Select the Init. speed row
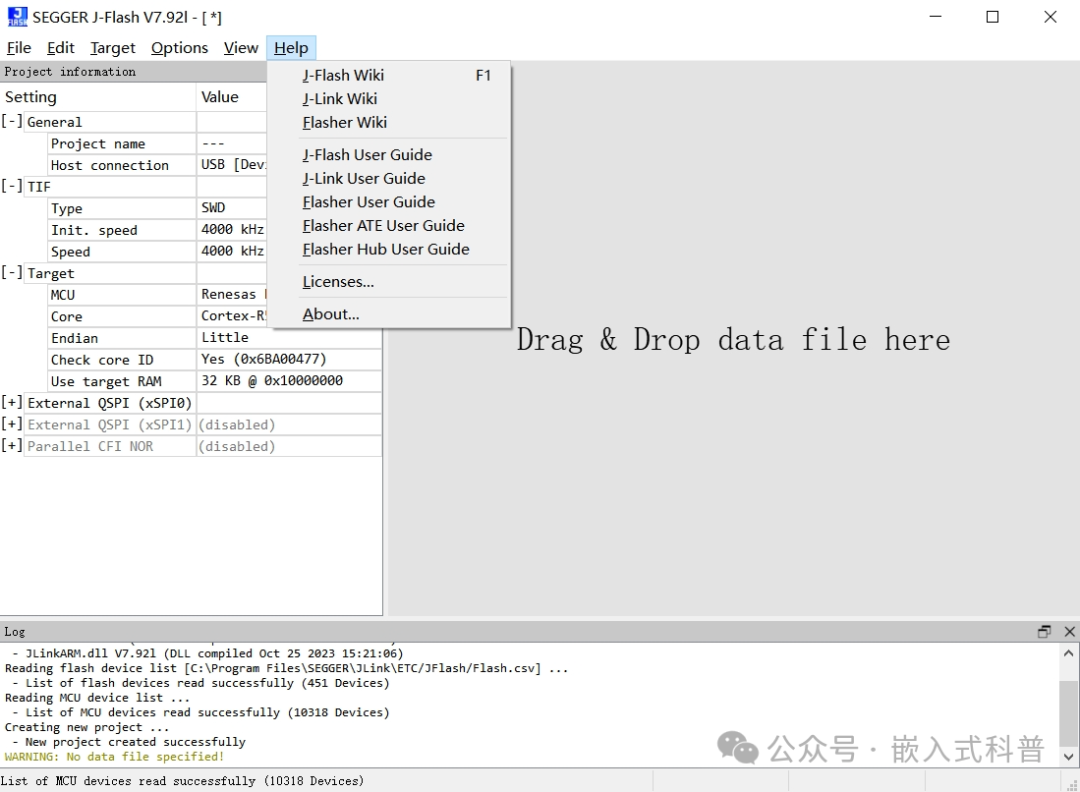This screenshot has height=792, width=1080. 157,230
